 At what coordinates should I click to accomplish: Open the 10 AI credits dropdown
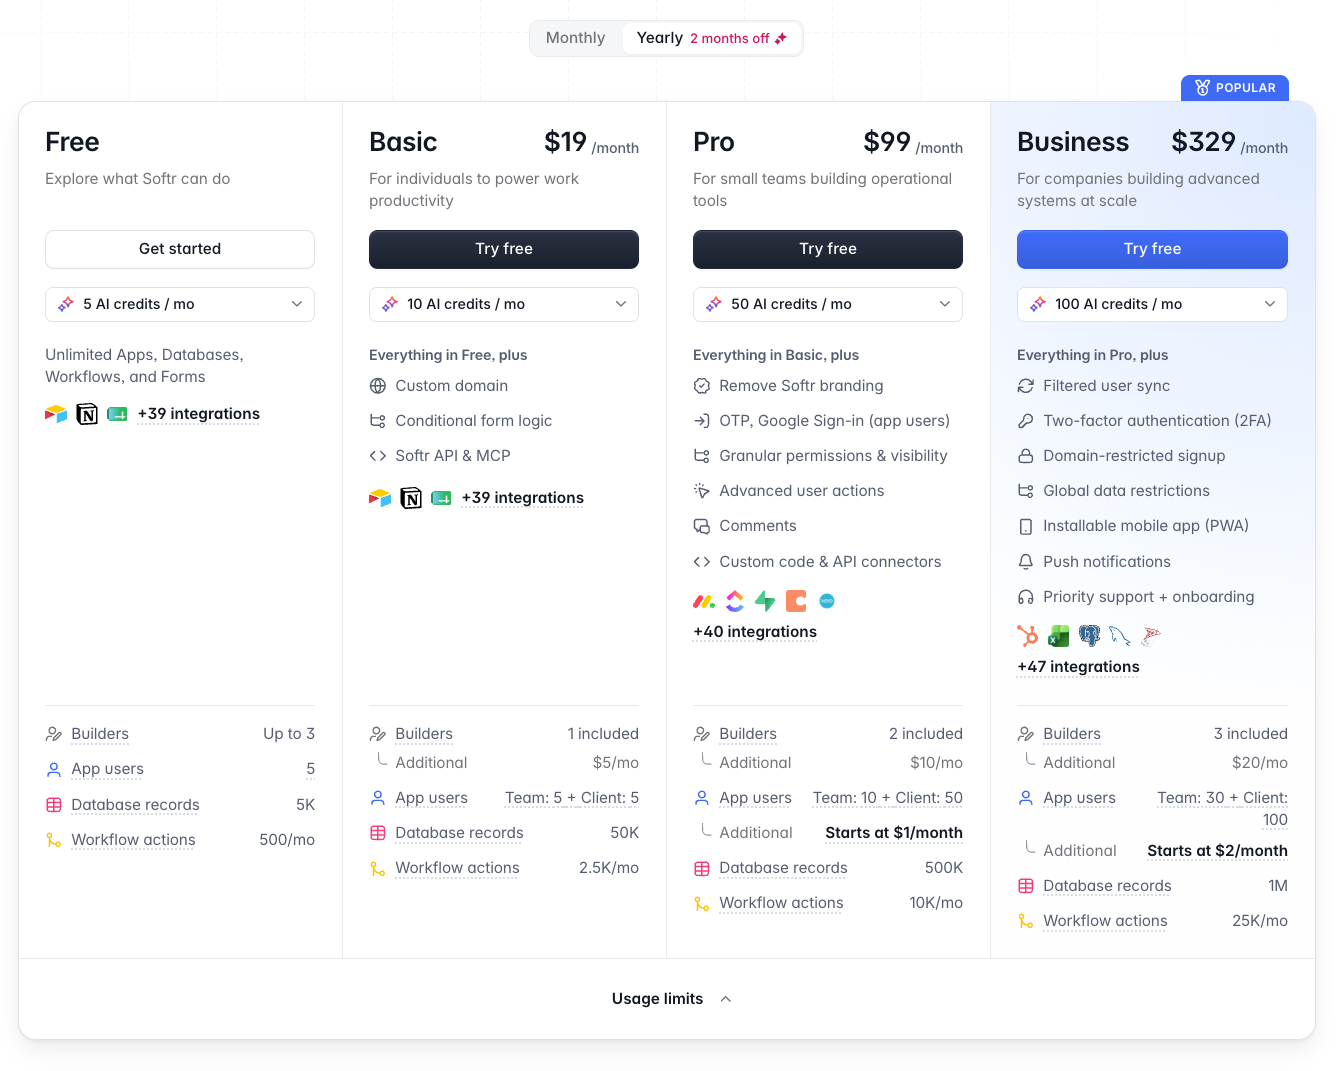click(504, 304)
